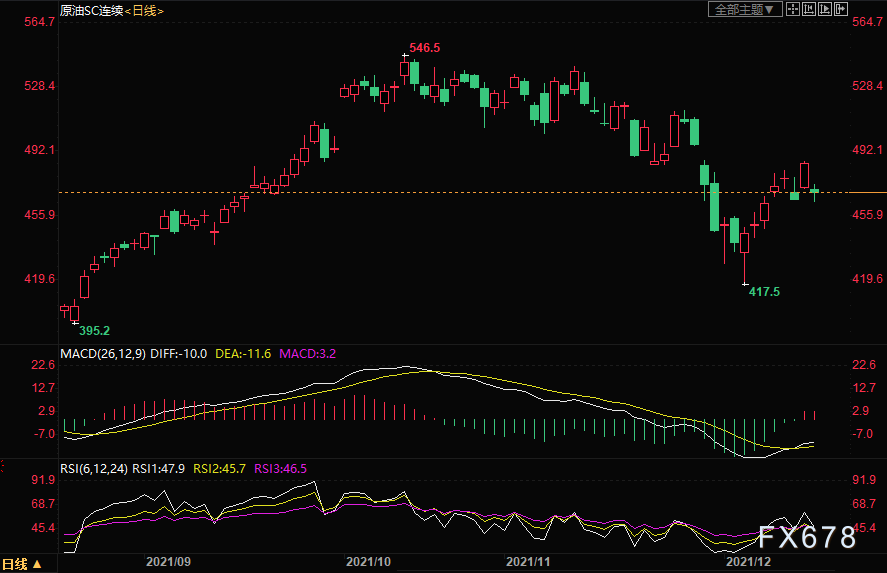The width and height of the screenshot is (887, 573).
Task: Click the right axis 492.1 label
Action: tap(868, 150)
